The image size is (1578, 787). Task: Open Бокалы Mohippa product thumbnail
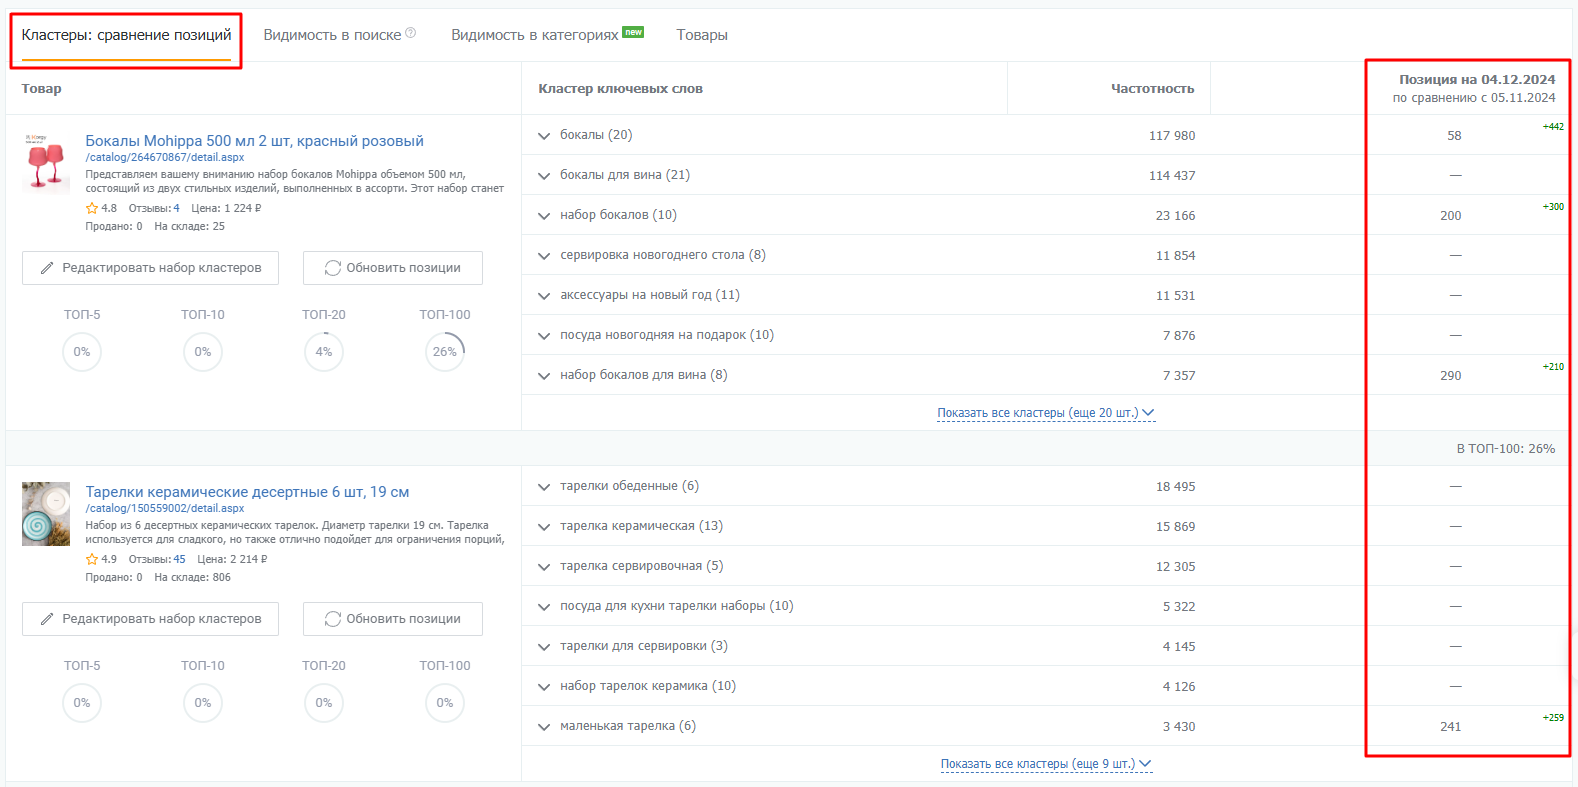click(46, 162)
